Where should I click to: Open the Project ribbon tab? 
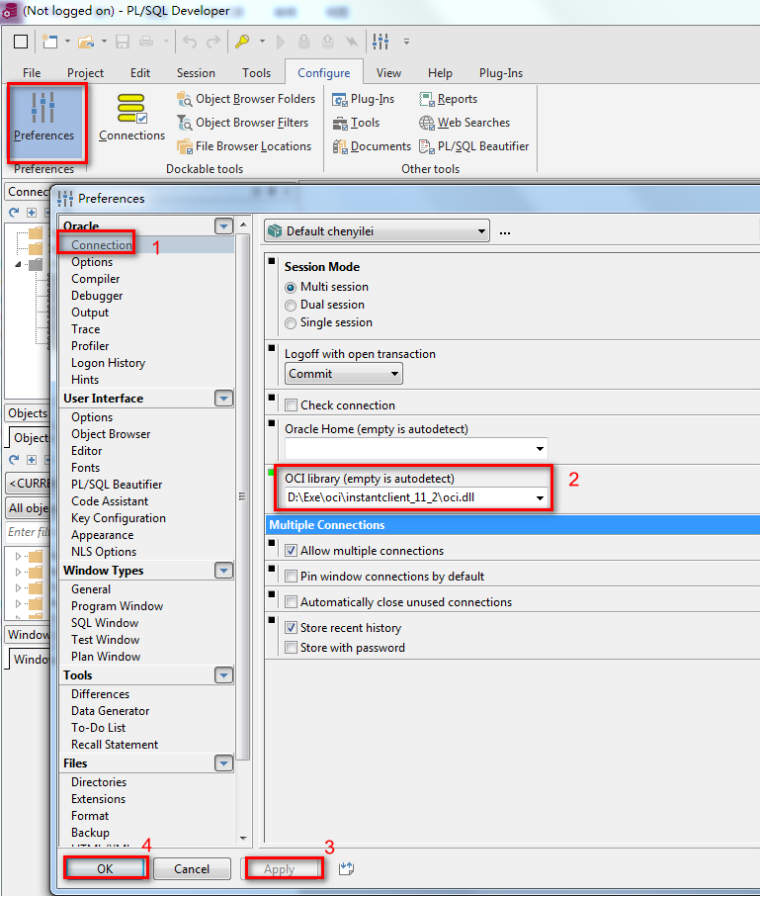pos(85,73)
